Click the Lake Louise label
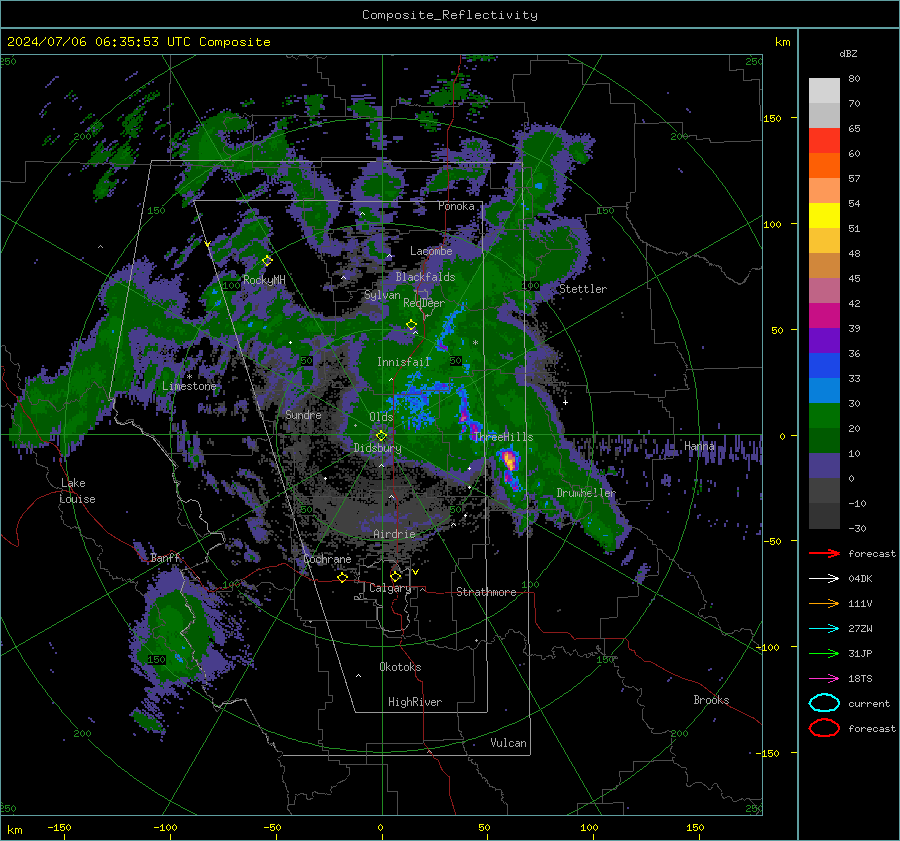This screenshot has width=900, height=841. pyautogui.click(x=77, y=491)
